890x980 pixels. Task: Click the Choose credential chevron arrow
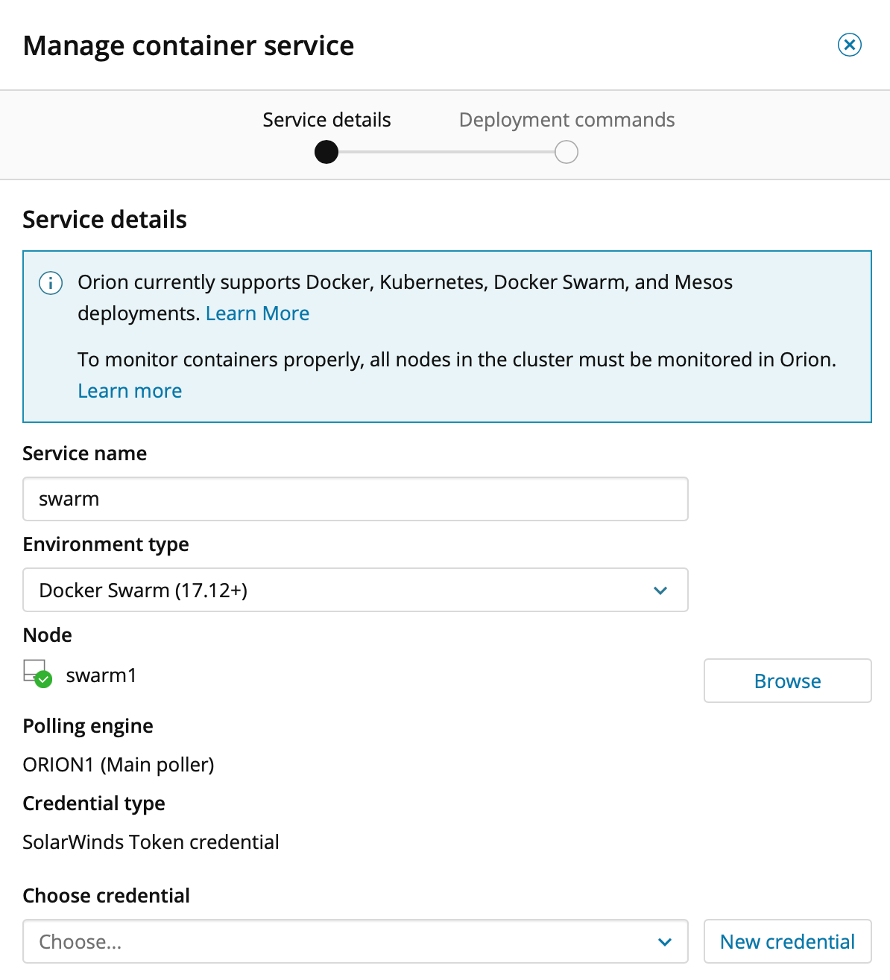coord(665,942)
